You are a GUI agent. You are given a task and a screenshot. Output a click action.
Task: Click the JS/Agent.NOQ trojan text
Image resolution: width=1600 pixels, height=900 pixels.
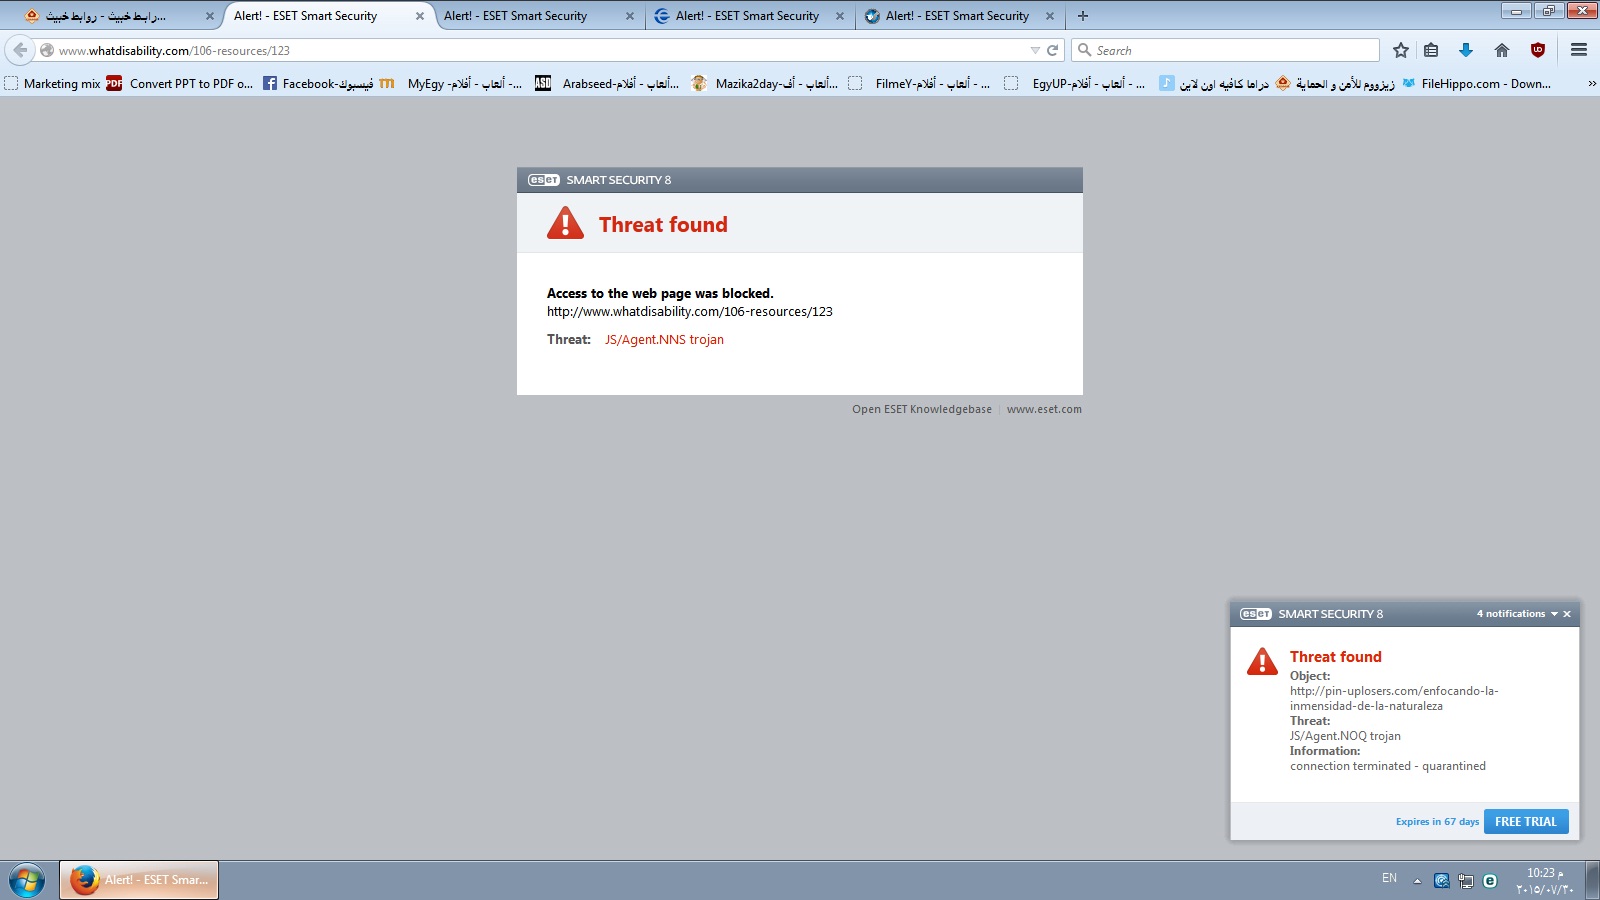click(x=1345, y=736)
